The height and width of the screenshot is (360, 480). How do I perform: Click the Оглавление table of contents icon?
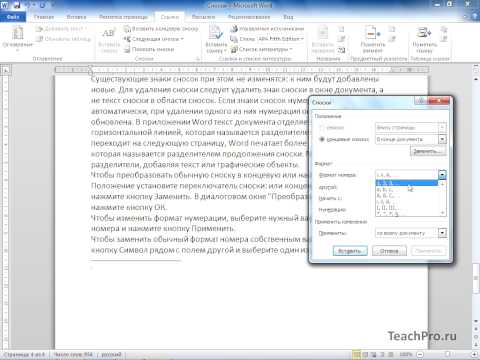click(x=18, y=38)
